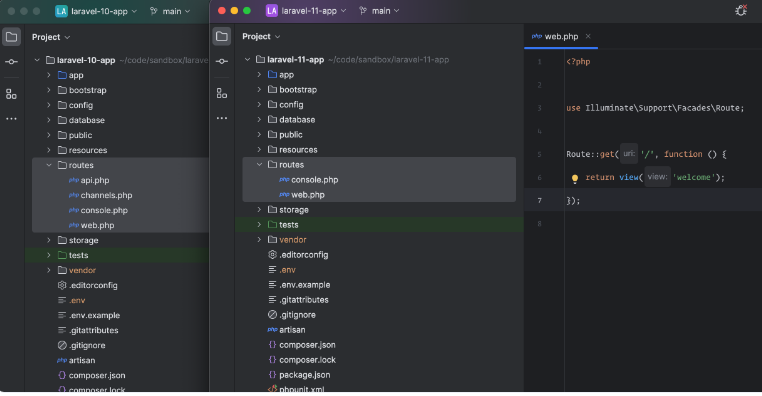Viewport: 762px width, 396px height.
Task: Expand resources folder in laravel-11-app
Action: 259,150
